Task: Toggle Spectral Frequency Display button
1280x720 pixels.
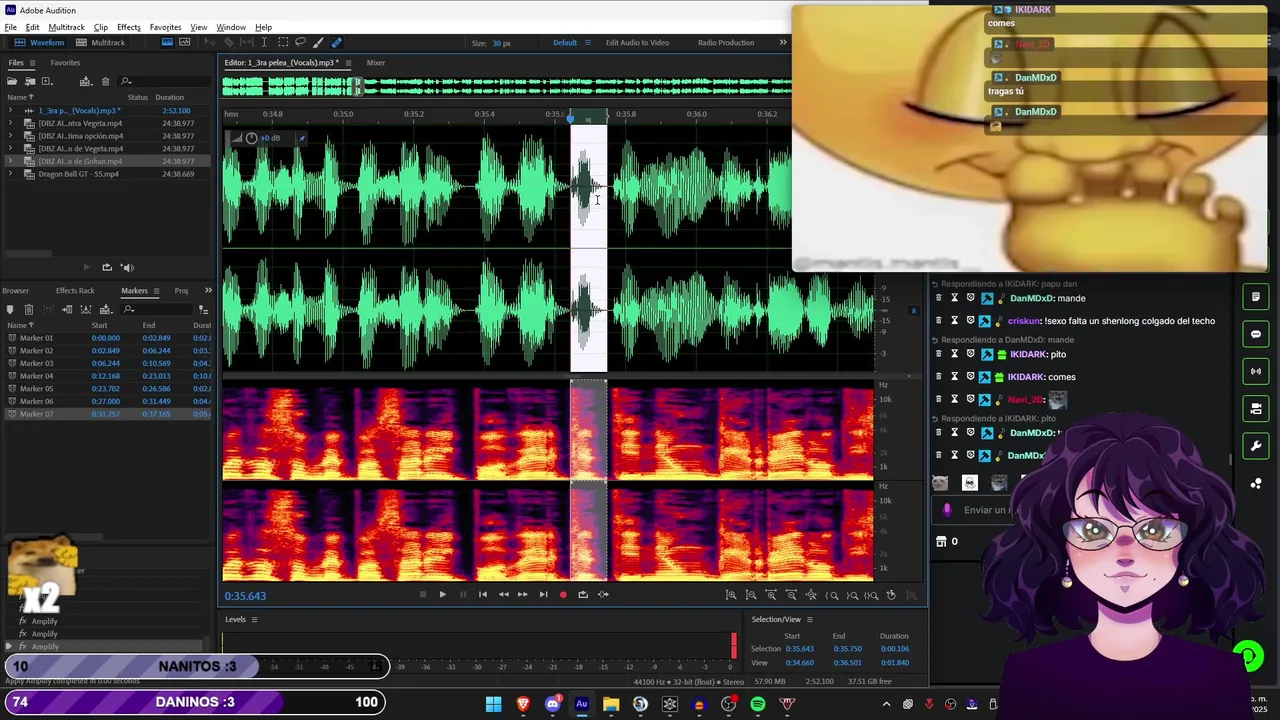Action: tap(167, 42)
